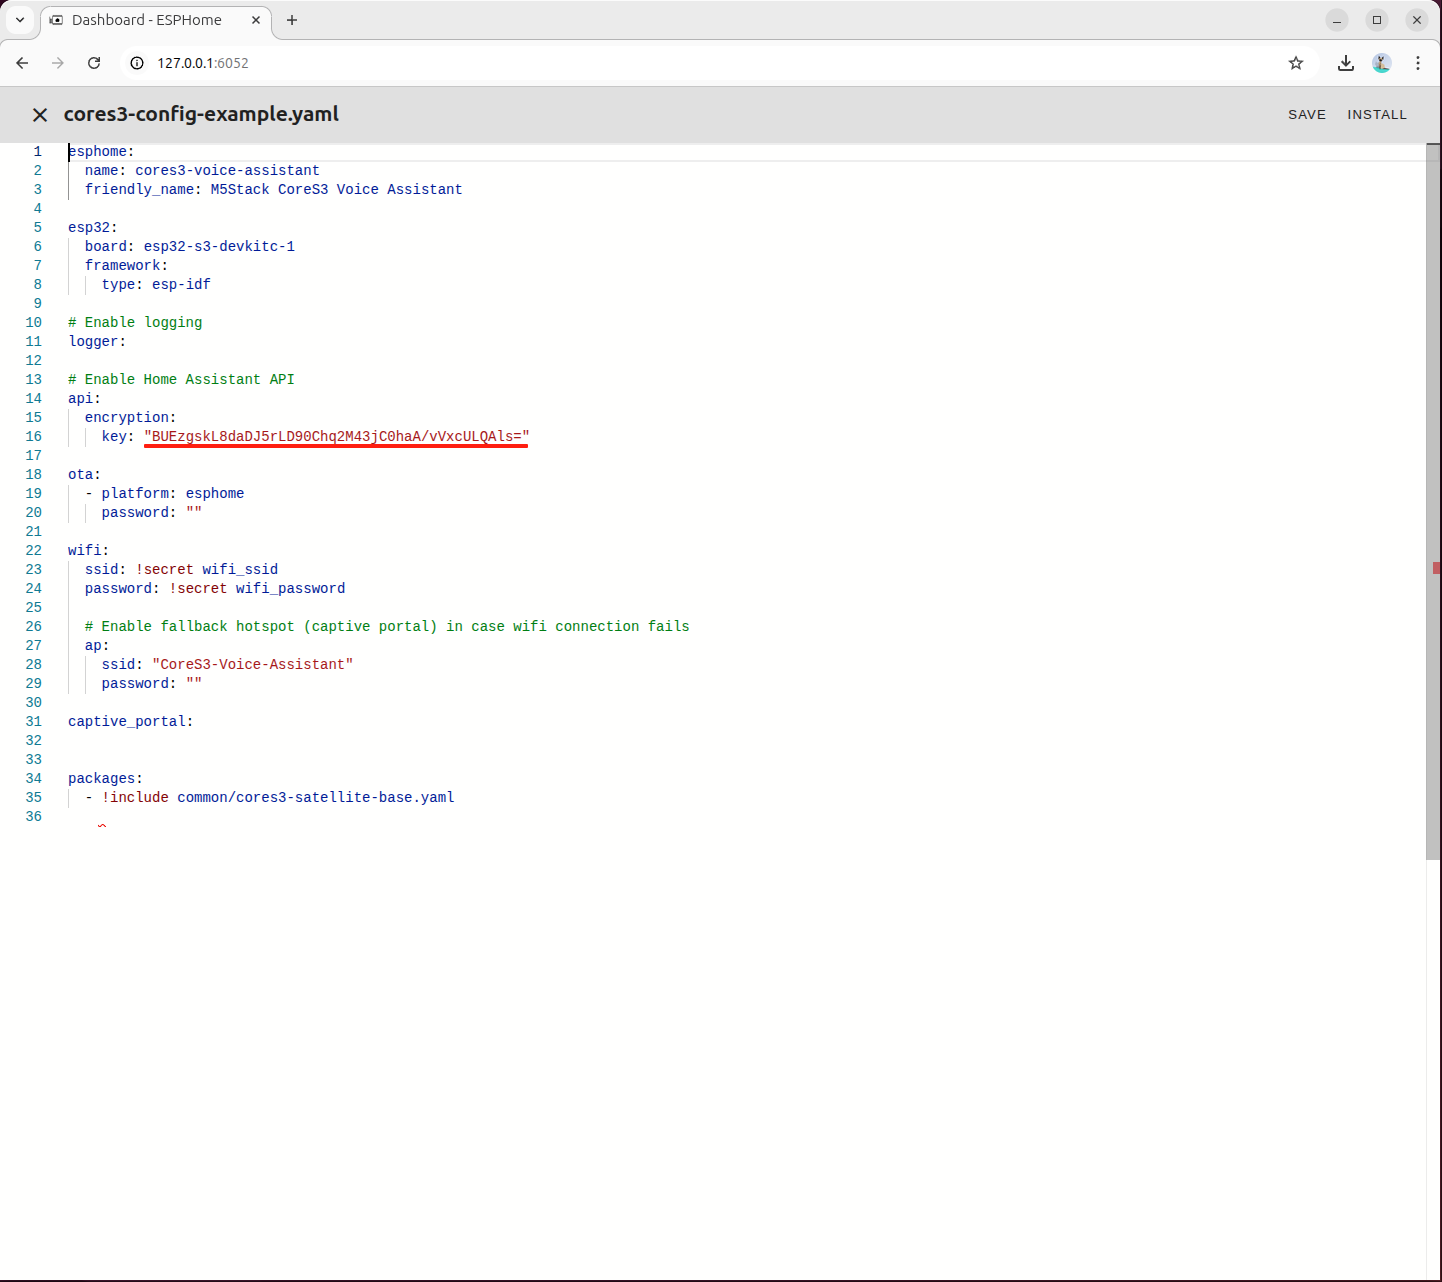Click the underlined API encryption key string
This screenshot has height=1282, width=1442.
click(x=336, y=437)
